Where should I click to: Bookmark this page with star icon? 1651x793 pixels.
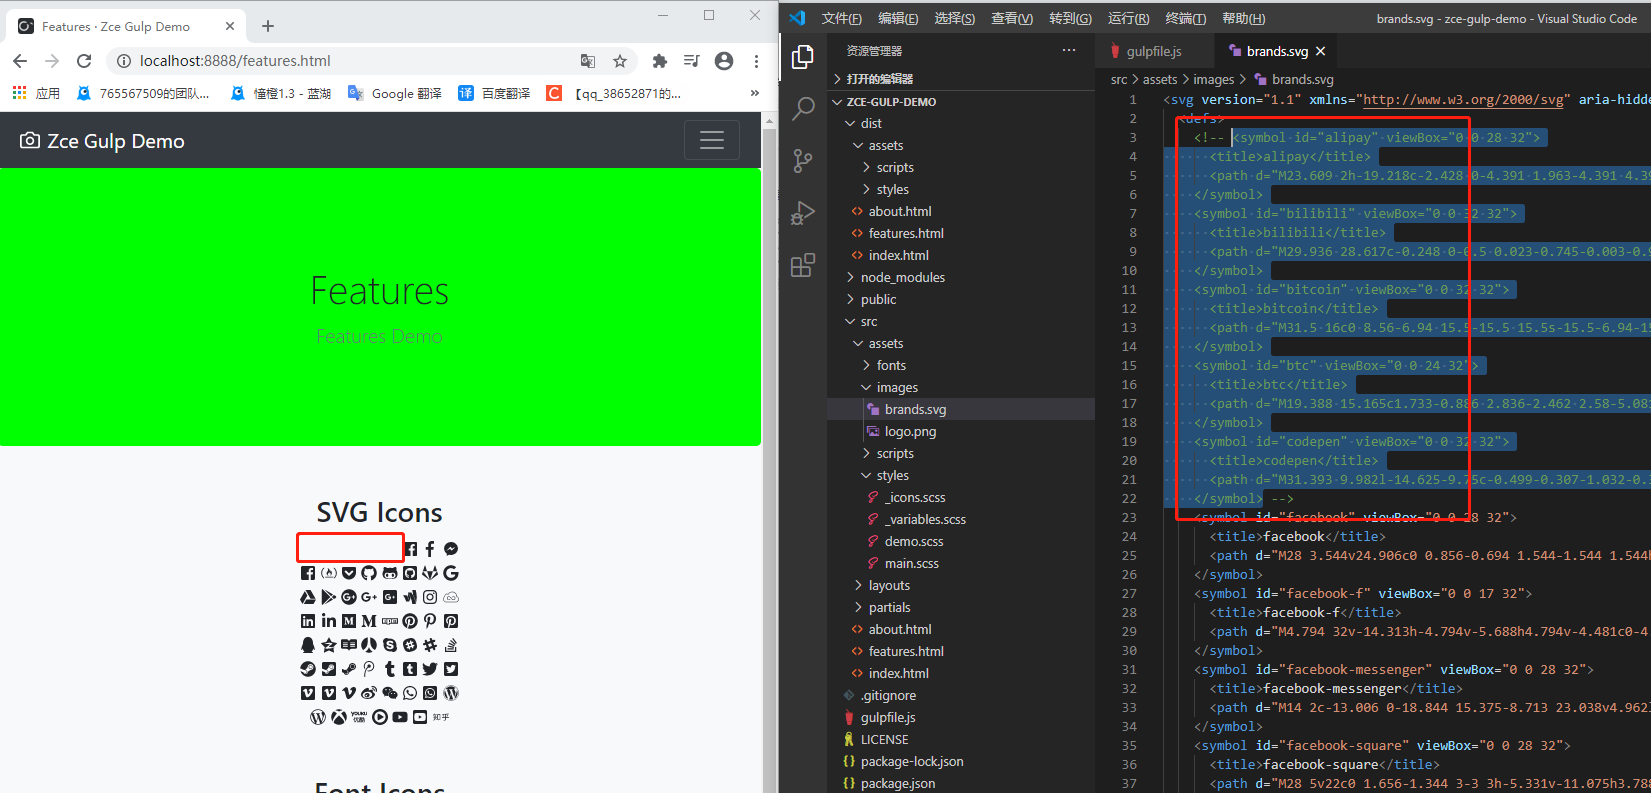tap(620, 61)
